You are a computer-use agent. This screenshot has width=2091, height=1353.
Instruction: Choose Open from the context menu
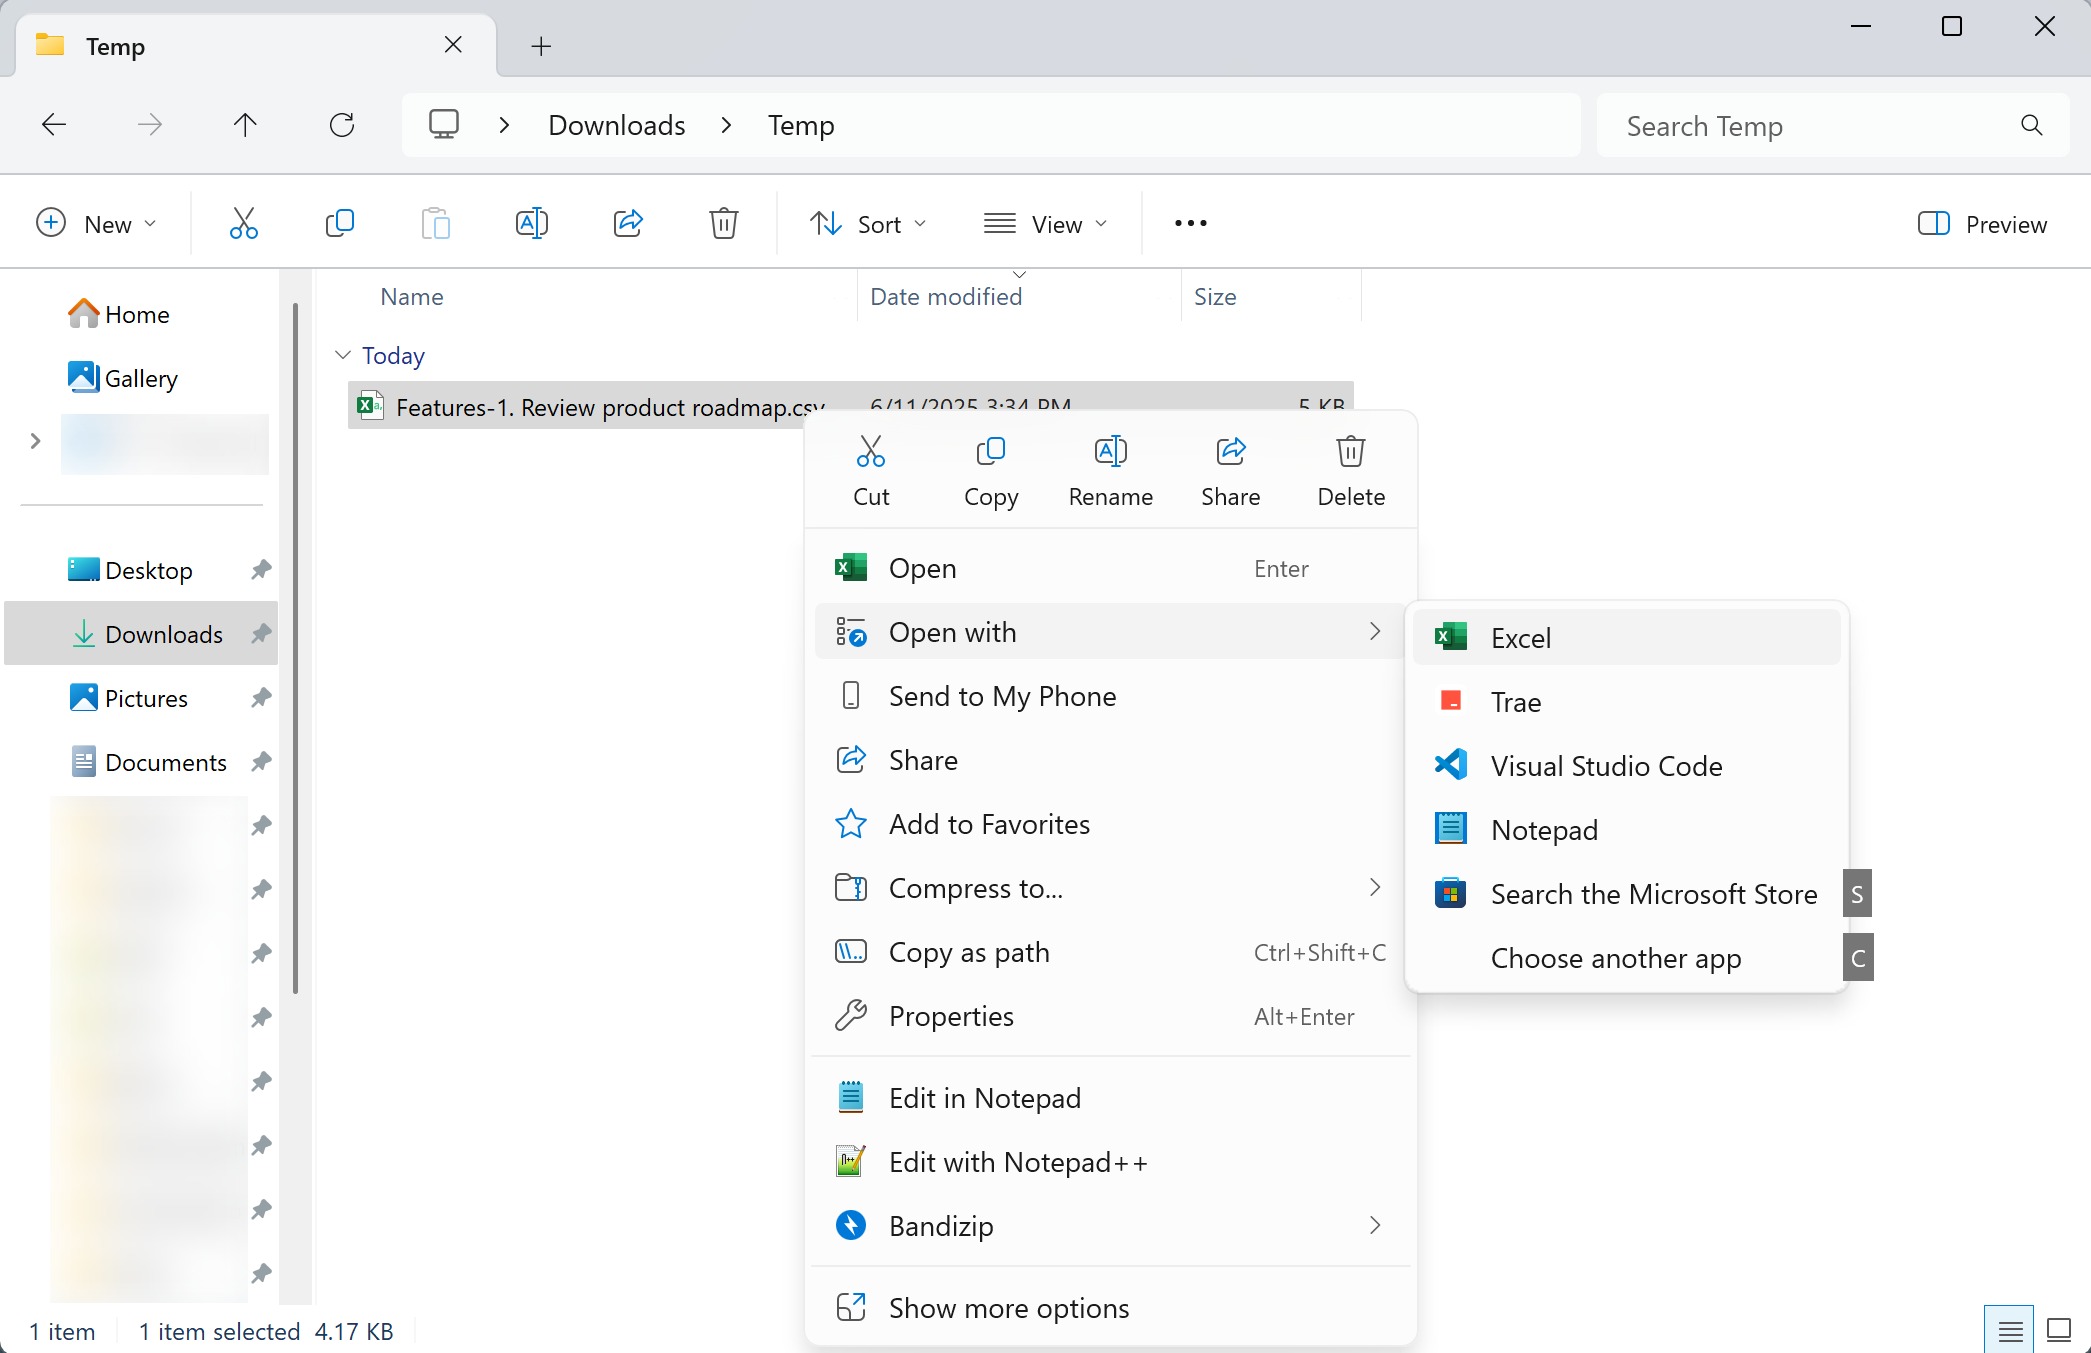pos(1111,568)
